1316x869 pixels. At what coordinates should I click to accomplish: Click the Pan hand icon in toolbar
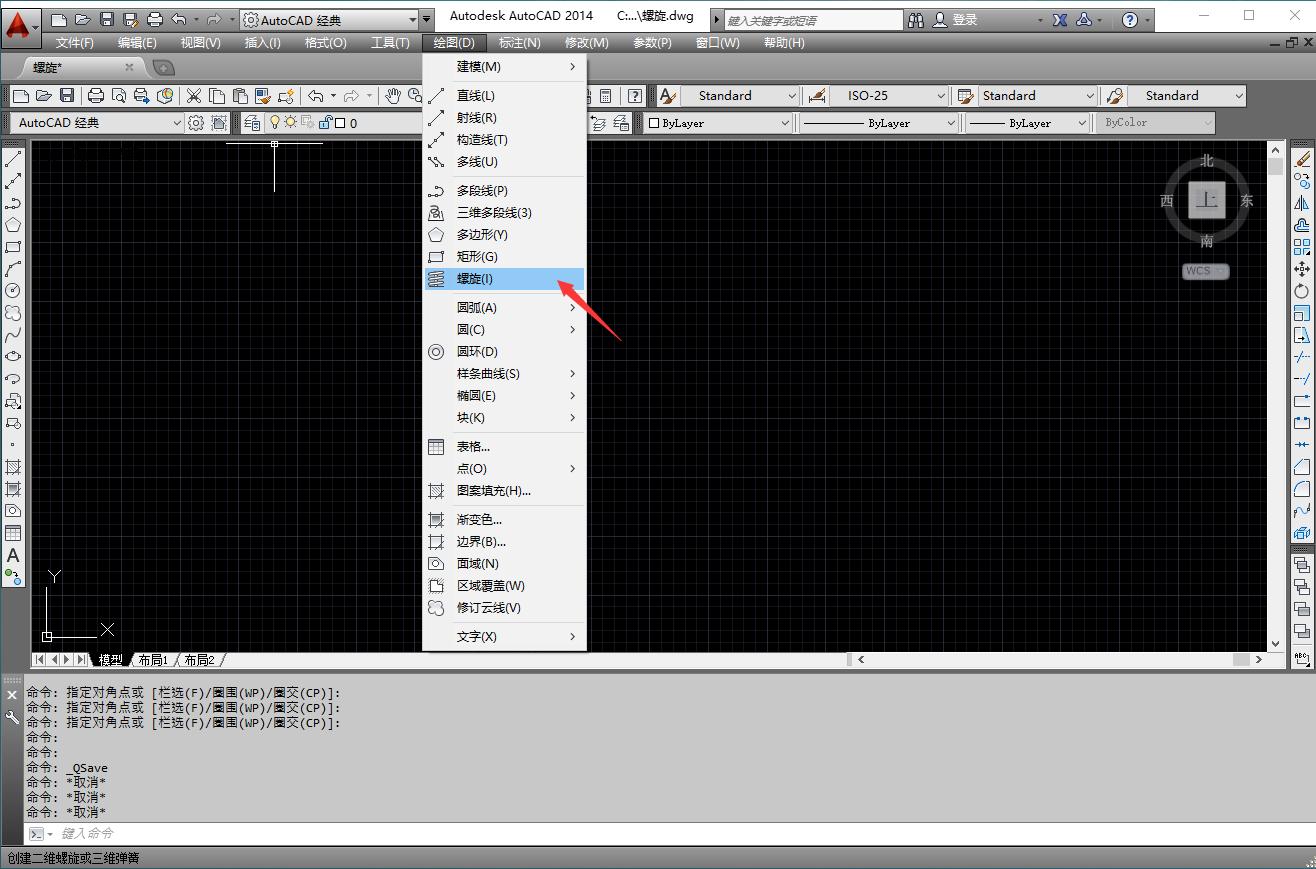(393, 96)
